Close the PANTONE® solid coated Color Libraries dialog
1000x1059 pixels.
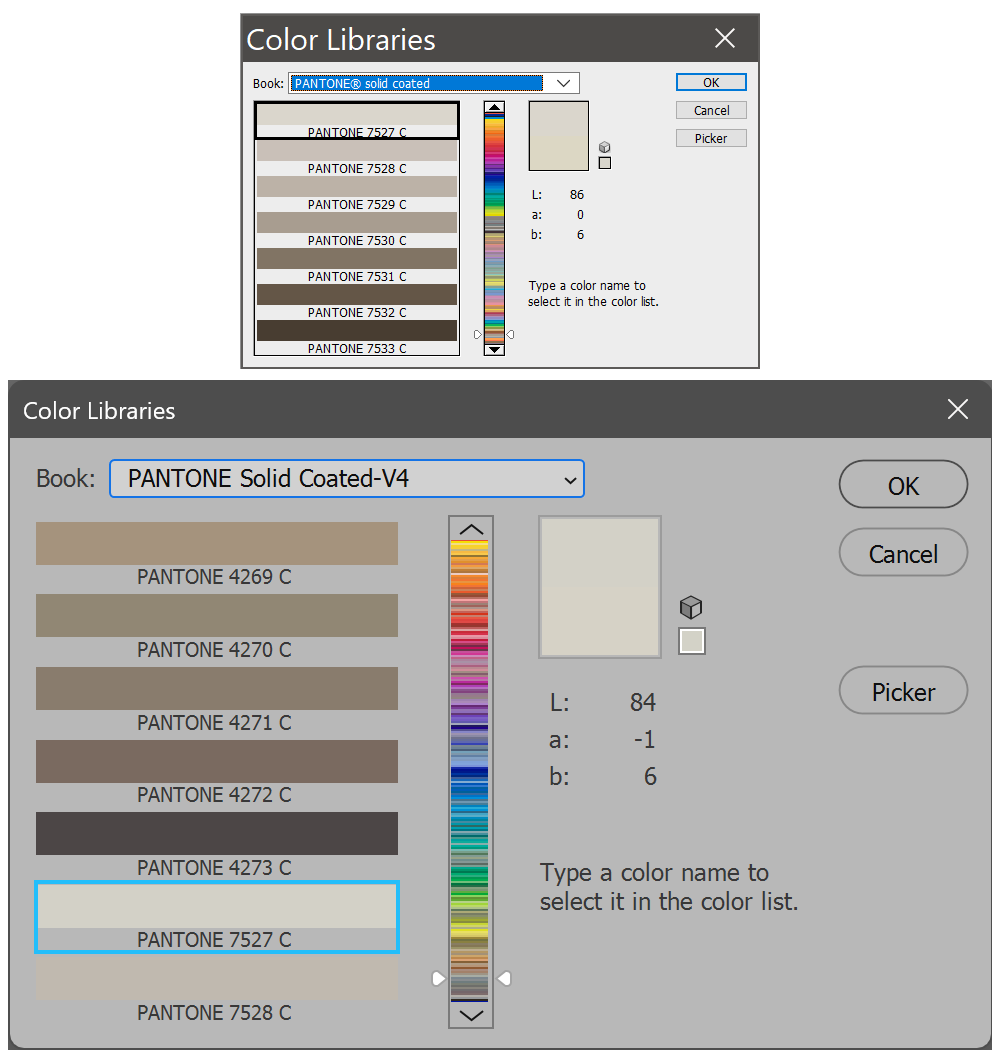point(725,38)
